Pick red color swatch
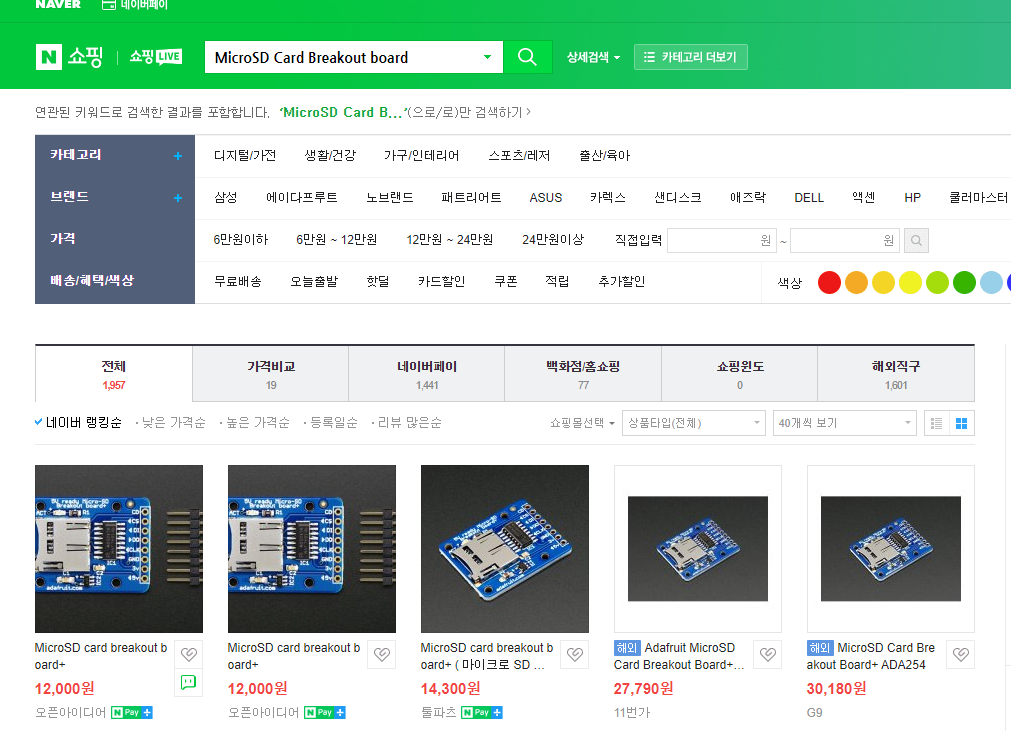 pos(829,282)
